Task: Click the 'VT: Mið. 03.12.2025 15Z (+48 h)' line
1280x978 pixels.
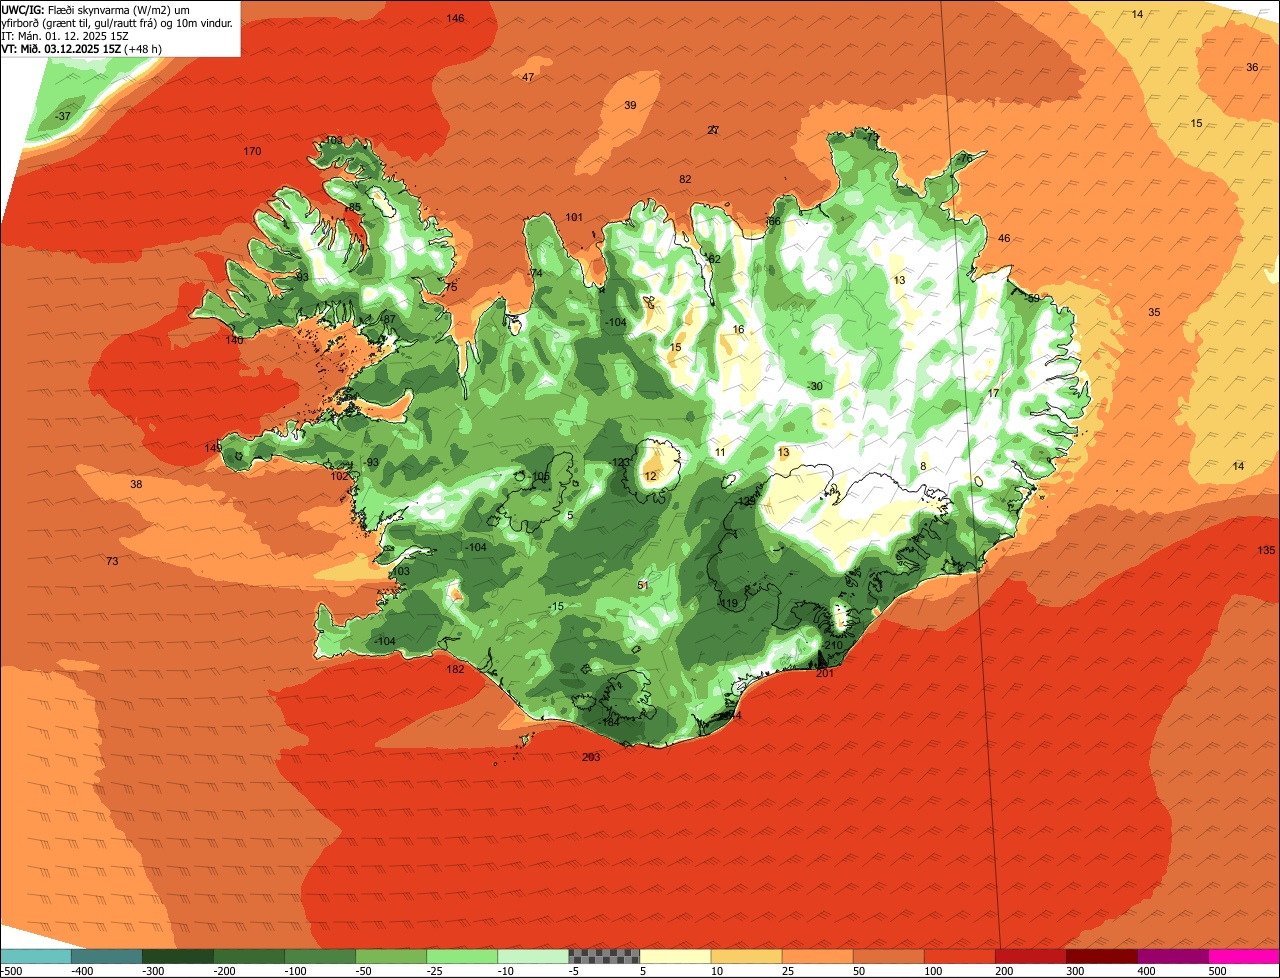Action: pyautogui.click(x=82, y=48)
